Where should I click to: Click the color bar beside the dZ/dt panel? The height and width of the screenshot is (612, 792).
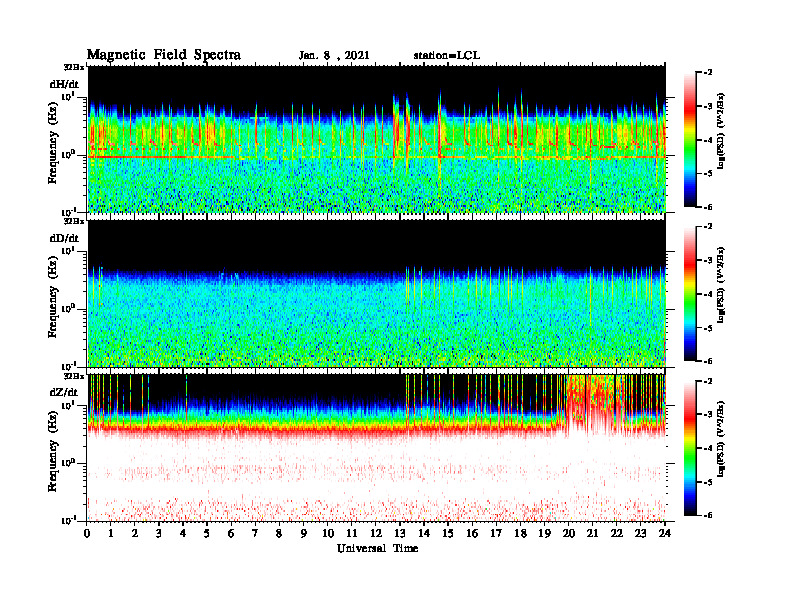[690, 448]
